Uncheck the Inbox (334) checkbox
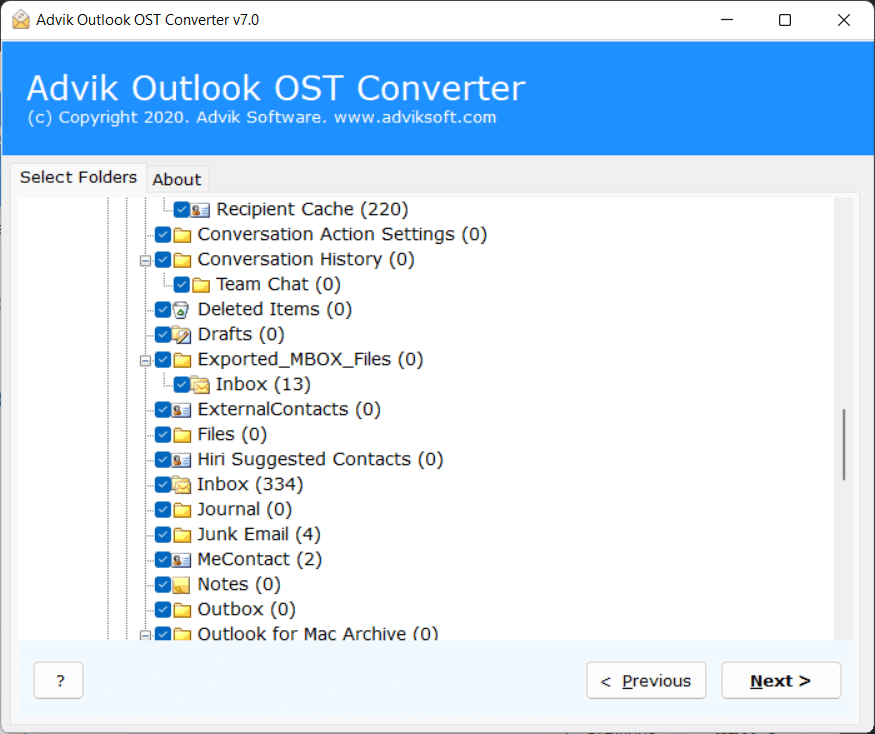Viewport: 875px width, 734px height. 163,484
